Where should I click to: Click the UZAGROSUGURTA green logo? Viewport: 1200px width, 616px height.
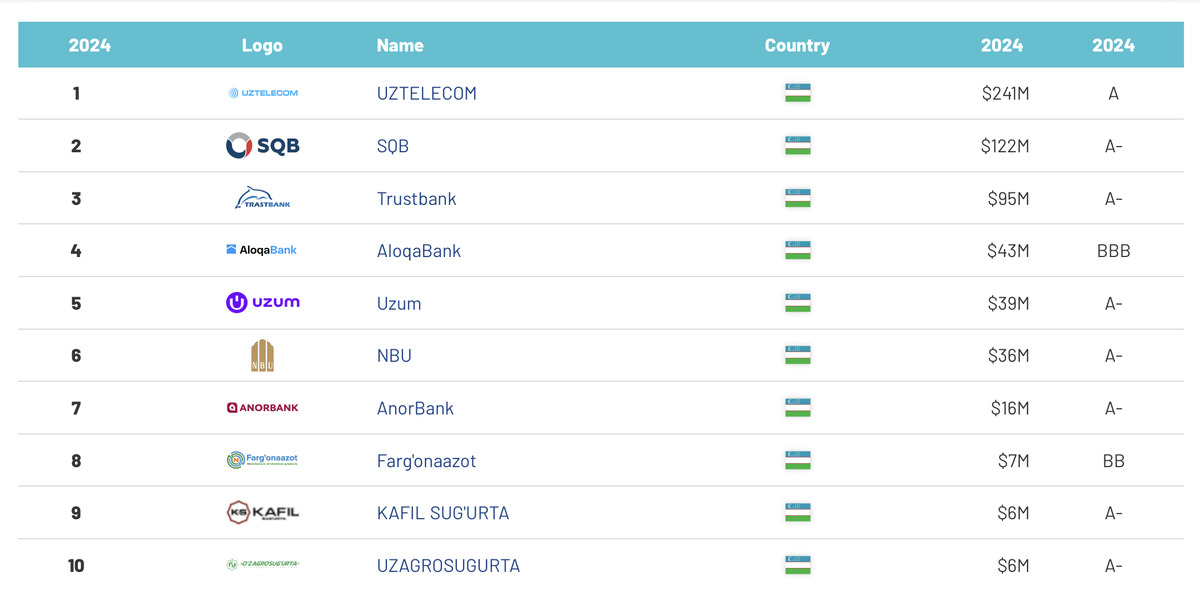(262, 565)
